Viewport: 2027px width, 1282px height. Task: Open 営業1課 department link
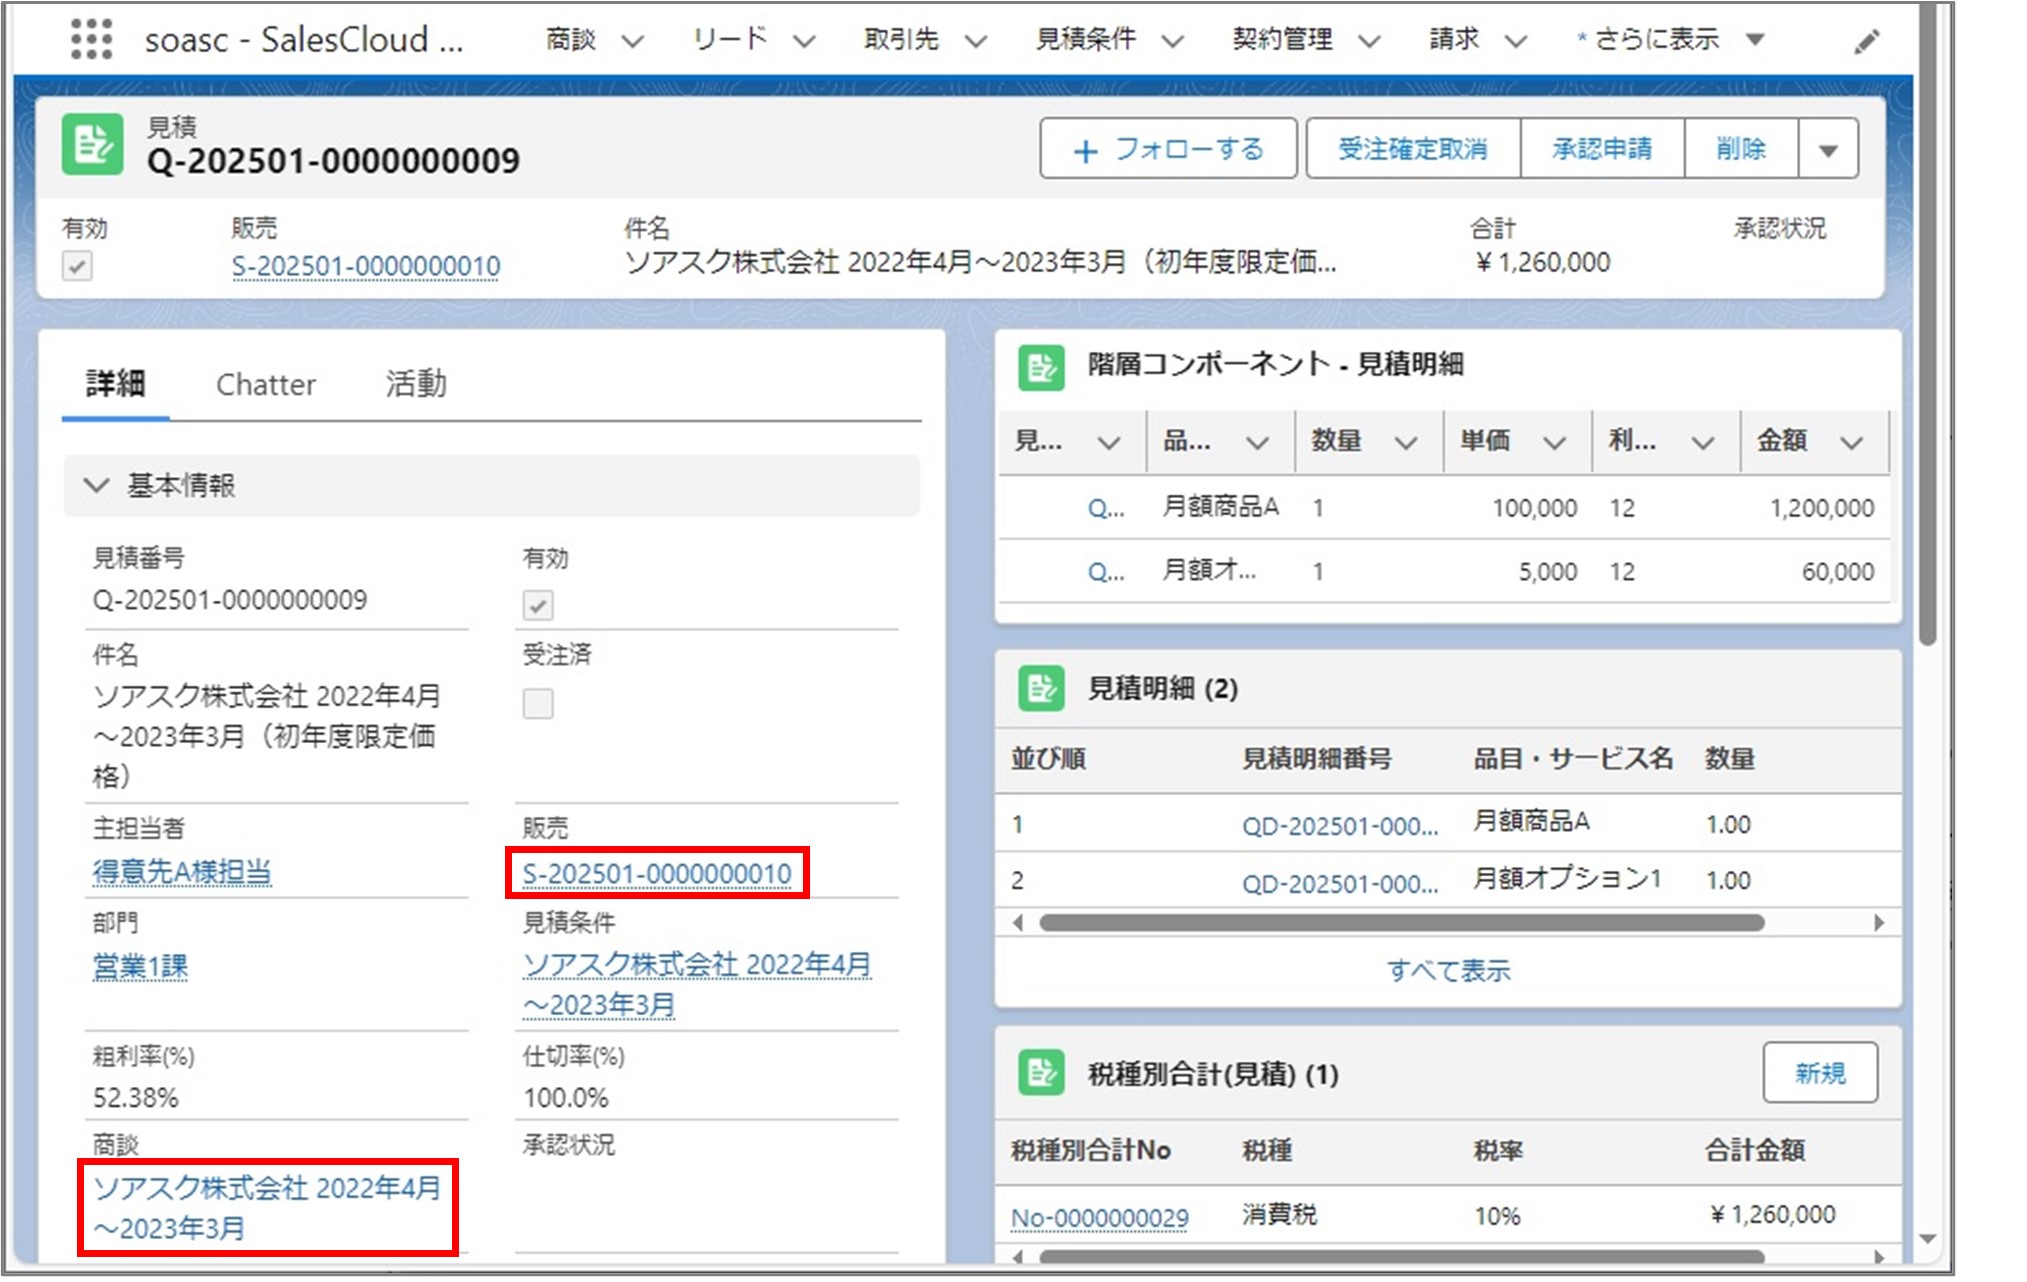pos(140,967)
